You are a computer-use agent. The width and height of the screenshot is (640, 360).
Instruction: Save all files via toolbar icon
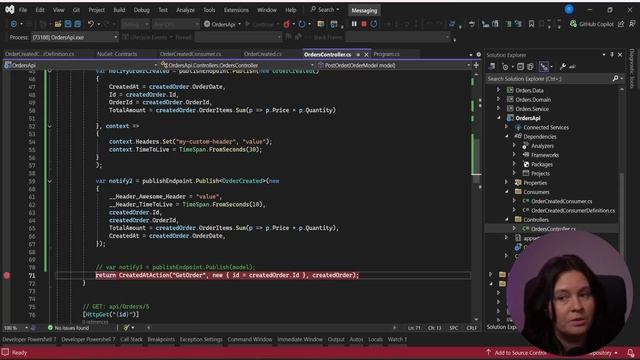click(78, 24)
